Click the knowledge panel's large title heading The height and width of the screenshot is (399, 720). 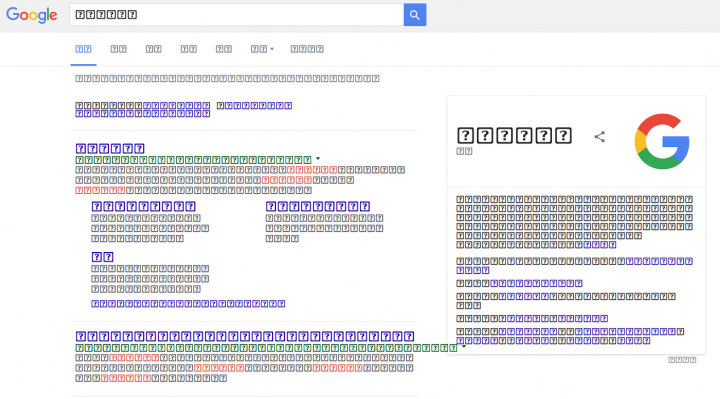point(514,135)
